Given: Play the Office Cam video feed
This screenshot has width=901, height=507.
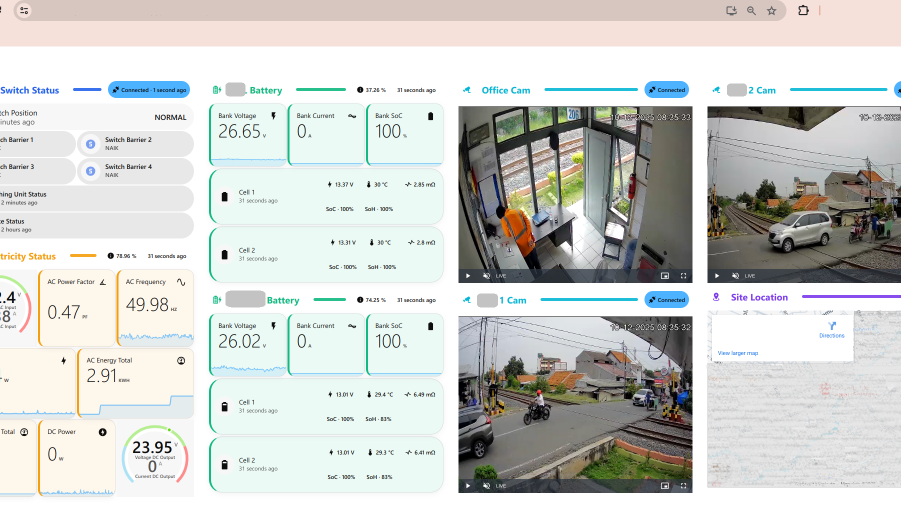Looking at the screenshot, I should coord(467,276).
